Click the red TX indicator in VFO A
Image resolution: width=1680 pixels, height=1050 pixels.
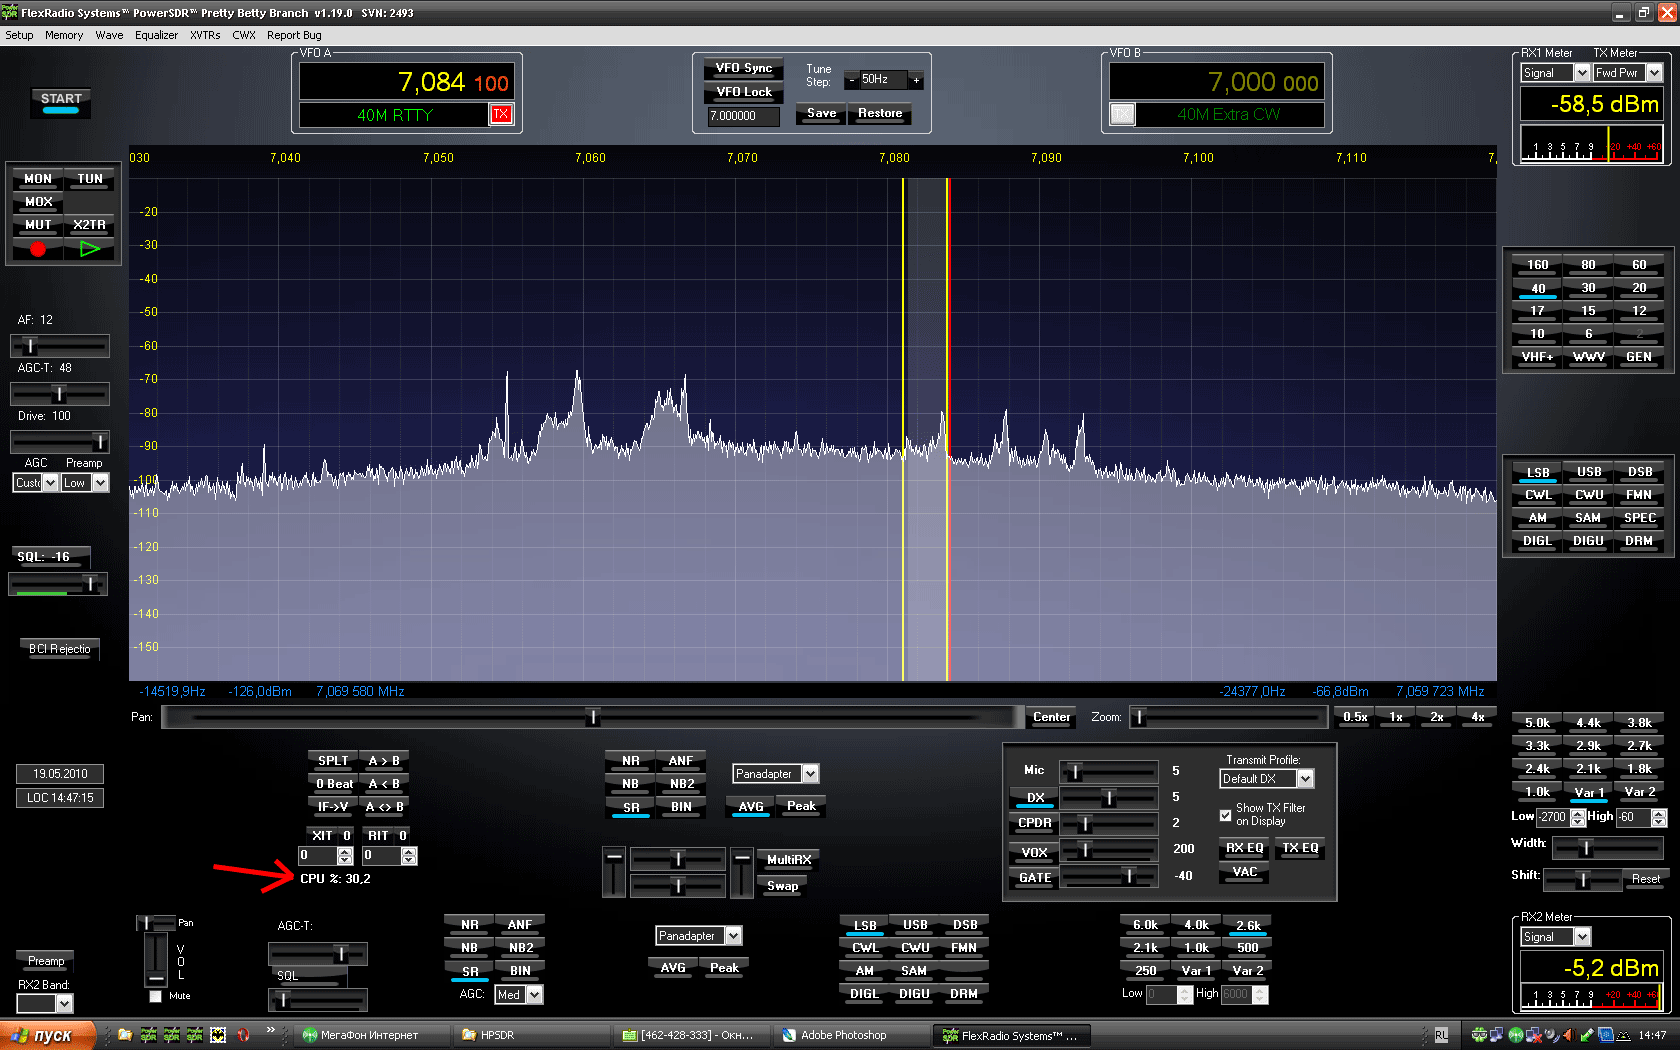[x=501, y=114]
